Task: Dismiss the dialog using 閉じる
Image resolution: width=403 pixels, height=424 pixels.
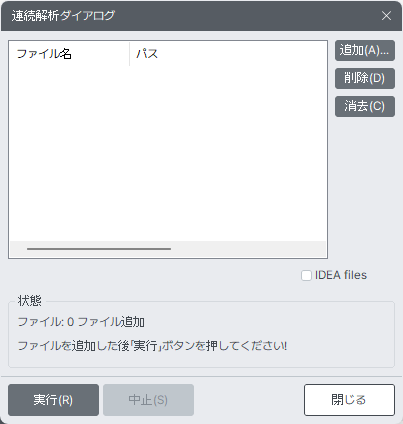Action: (349, 400)
